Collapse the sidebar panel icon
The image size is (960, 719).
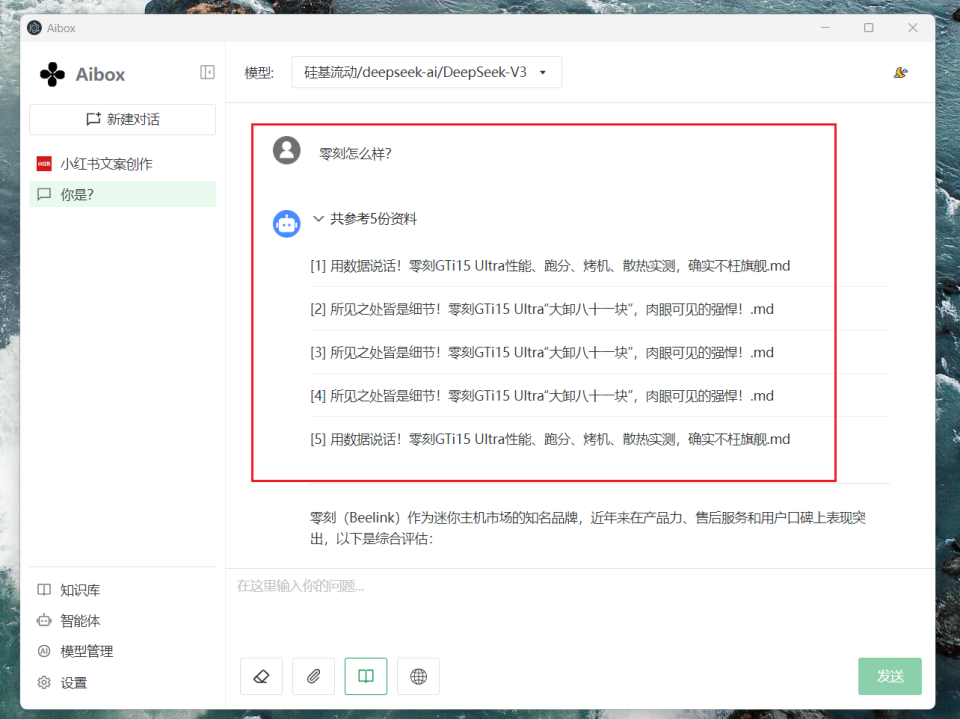click(207, 72)
